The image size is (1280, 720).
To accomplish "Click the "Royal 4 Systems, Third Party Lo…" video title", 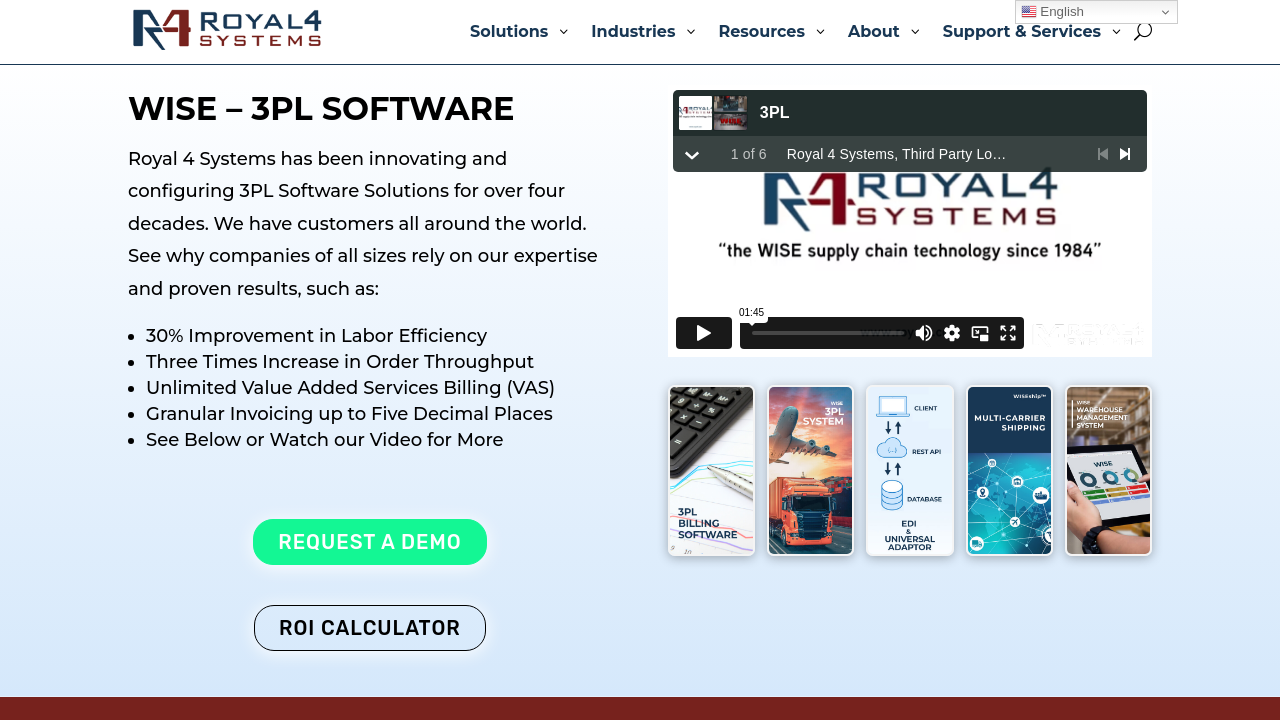I will click(896, 154).
